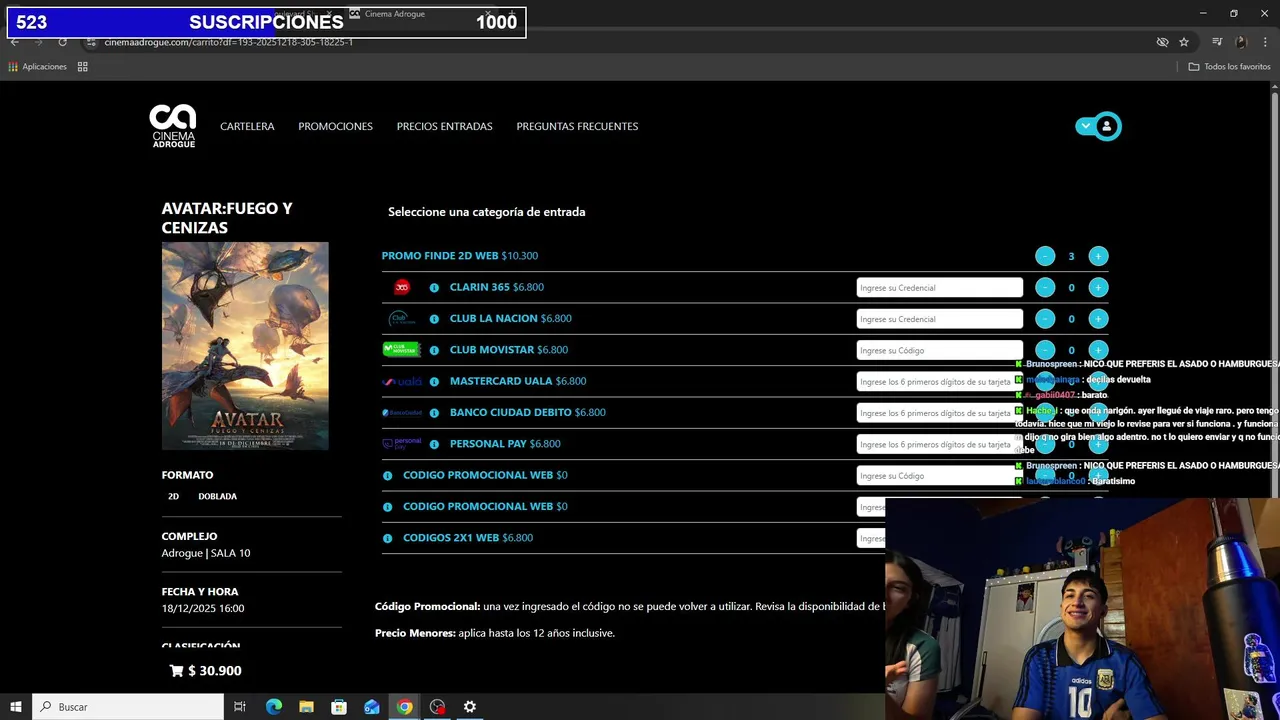The width and height of the screenshot is (1280, 720).
Task: Open File Explorer from taskbar
Action: tap(306, 707)
